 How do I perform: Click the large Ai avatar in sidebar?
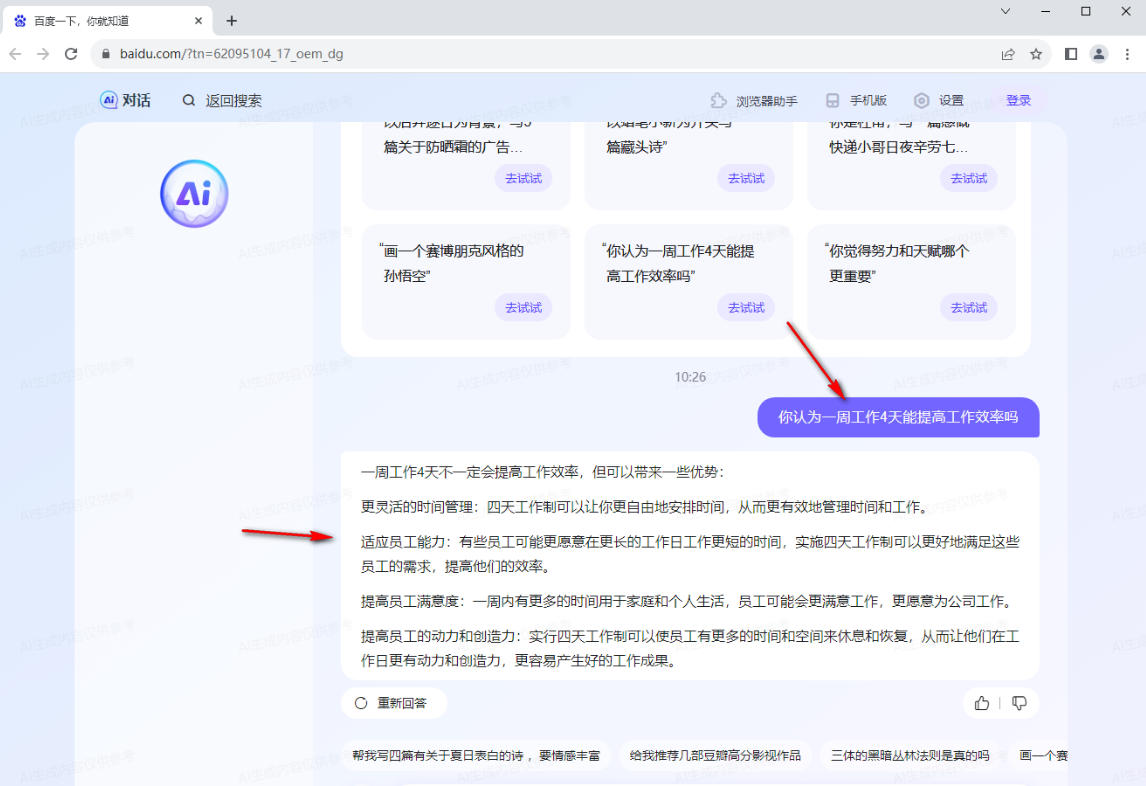194,194
